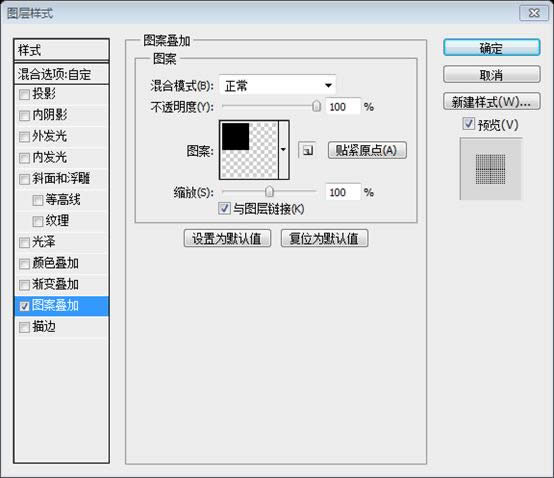Open the 斜面和浮雕 bevel and emboss settings
This screenshot has width=554, height=478.
61,178
